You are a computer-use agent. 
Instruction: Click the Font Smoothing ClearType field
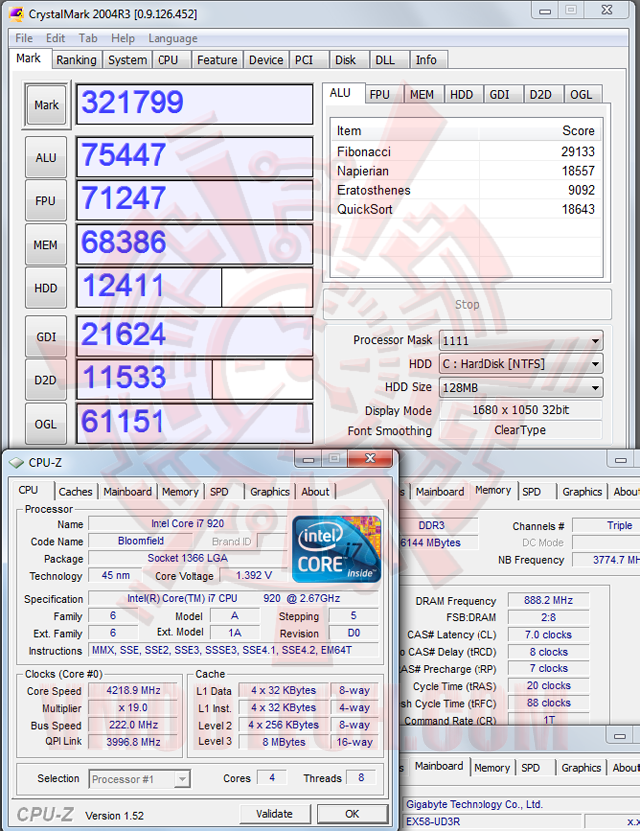[x=520, y=430]
